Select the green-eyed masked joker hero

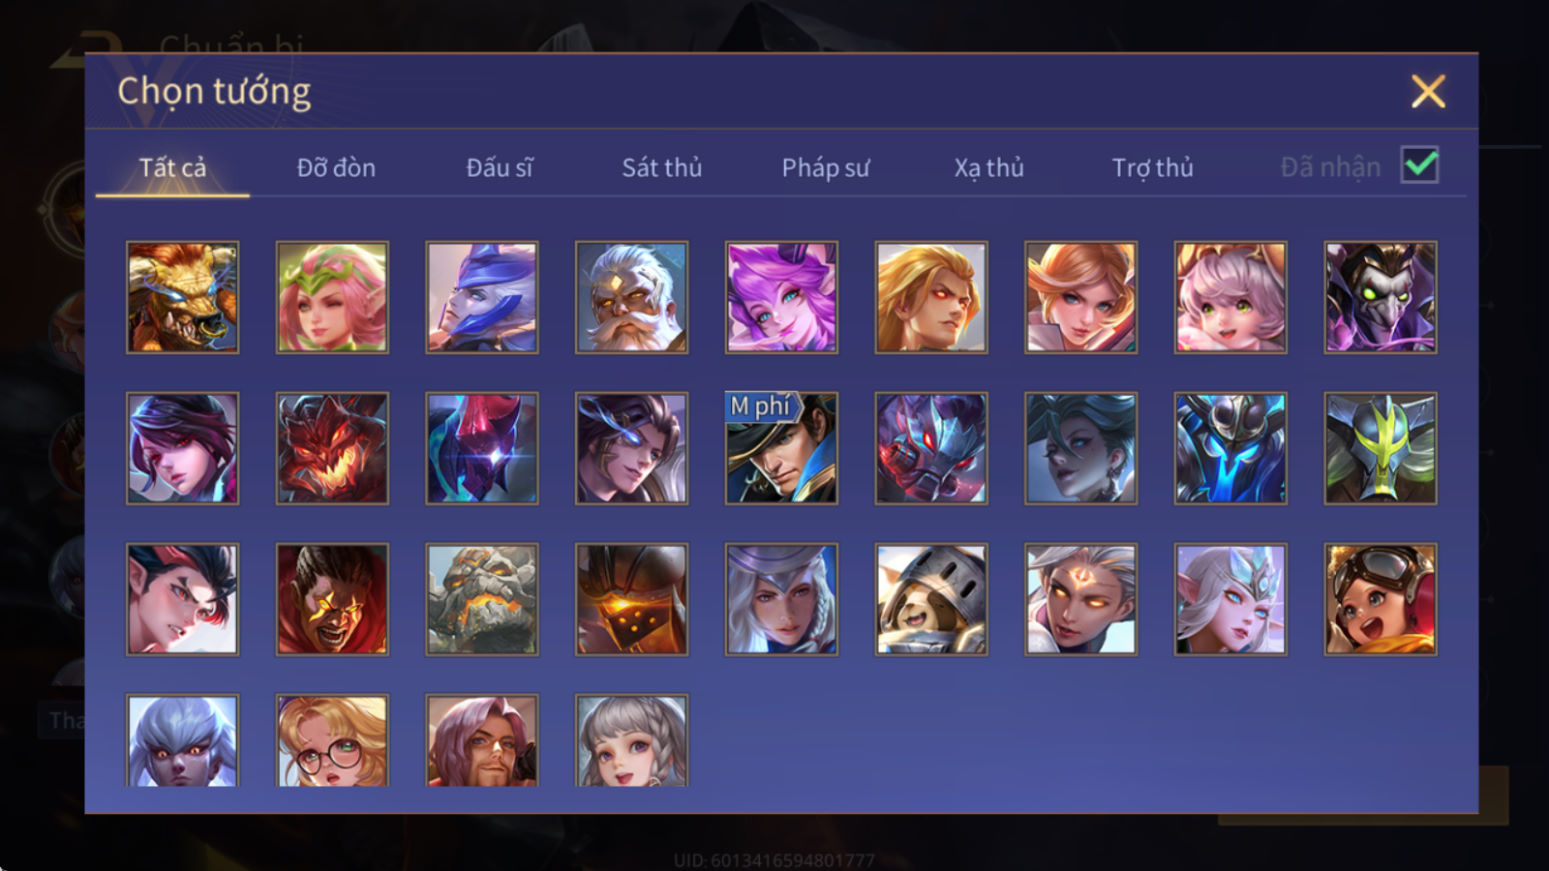click(1380, 297)
